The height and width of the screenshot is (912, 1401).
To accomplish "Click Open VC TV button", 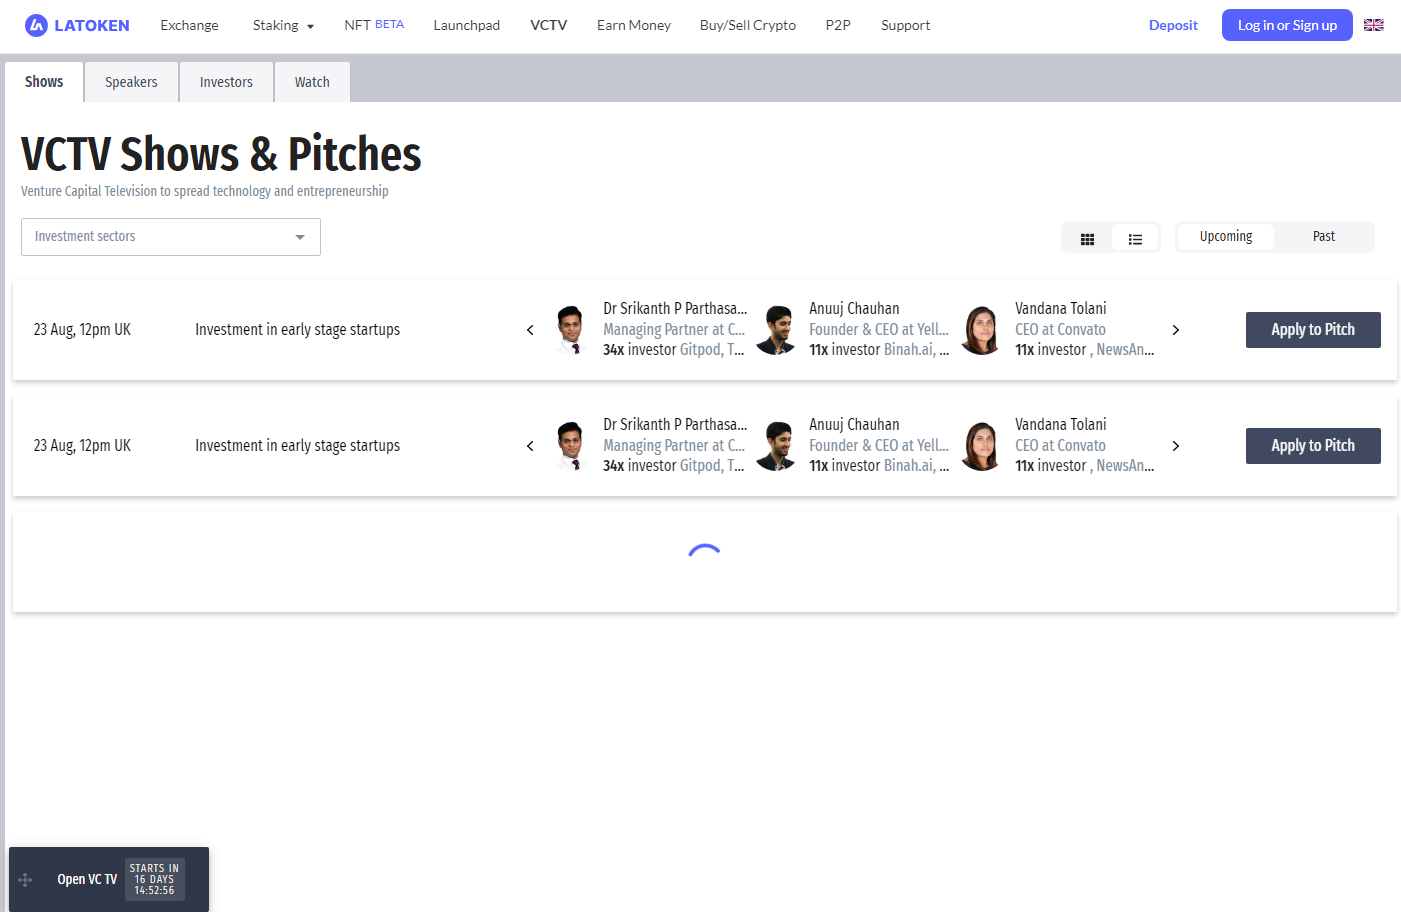I will pyautogui.click(x=87, y=880).
